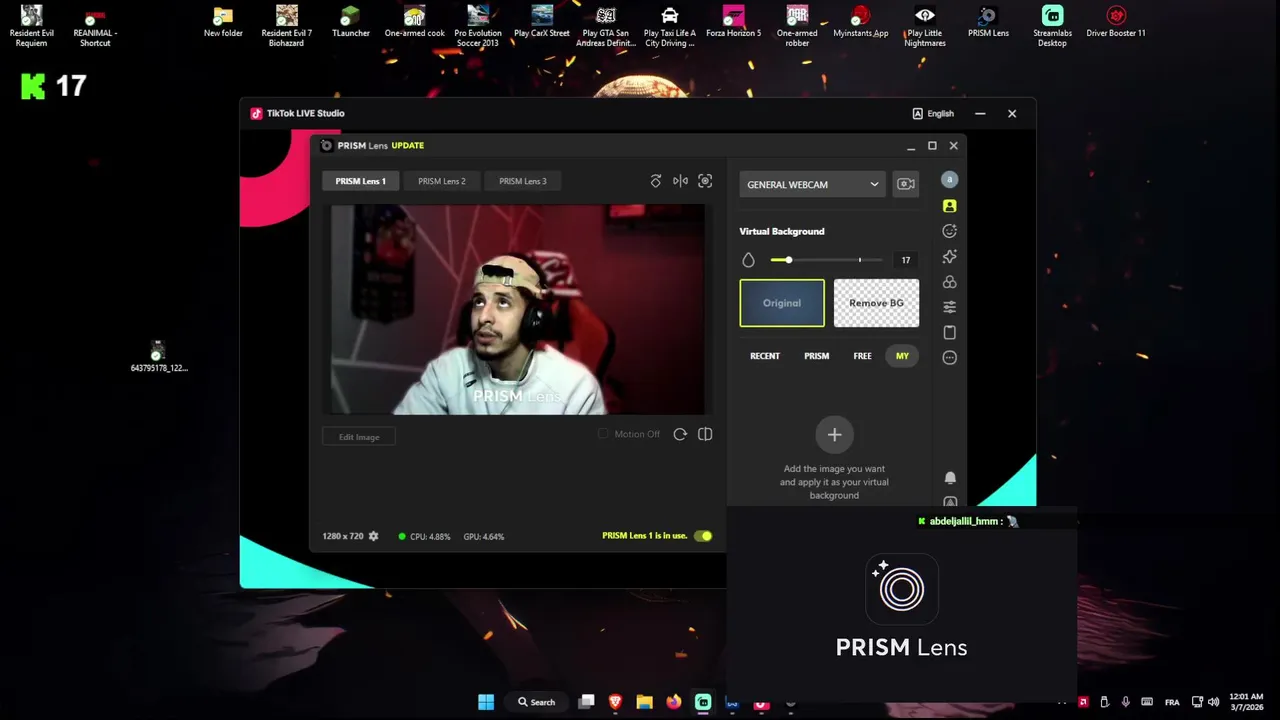The image size is (1280, 720).
Task: Click the CPU: 4.88% status text
Action: coord(430,536)
